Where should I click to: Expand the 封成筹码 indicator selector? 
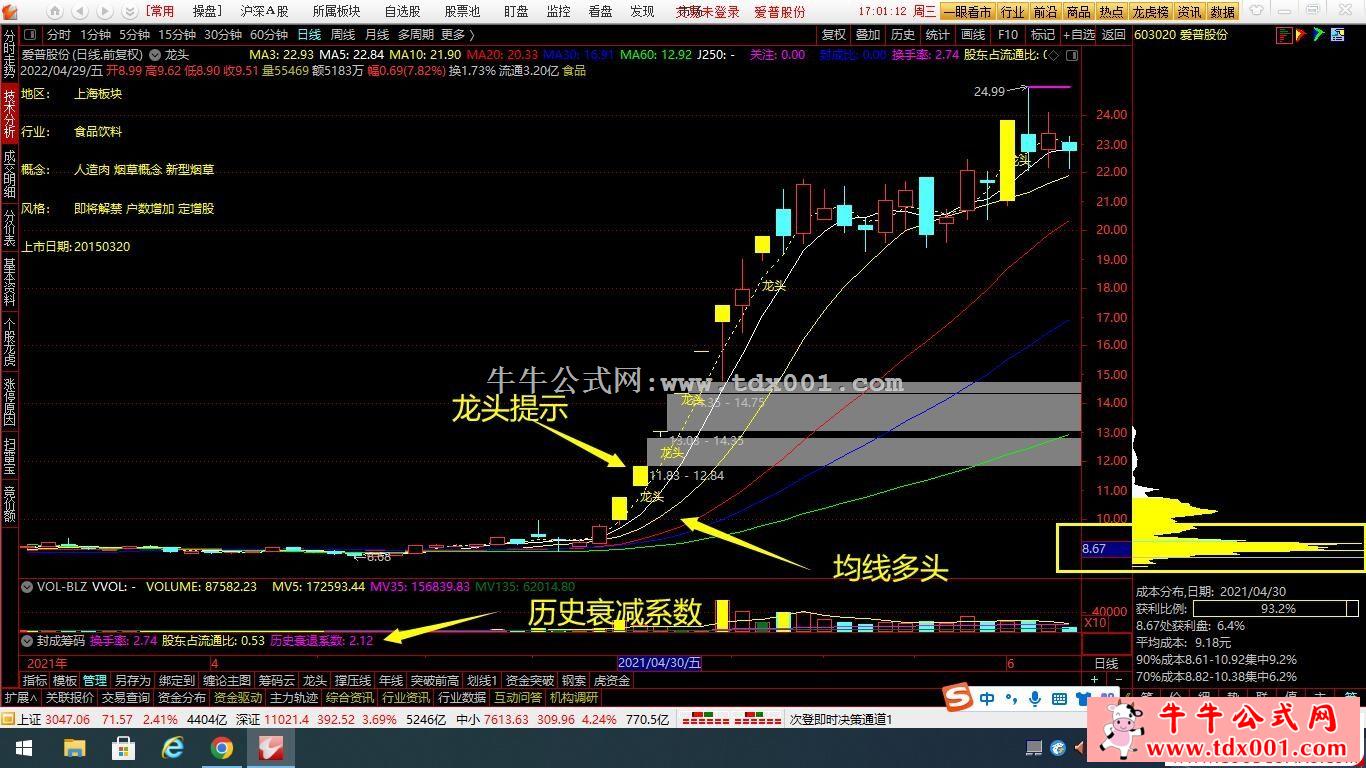coord(27,641)
